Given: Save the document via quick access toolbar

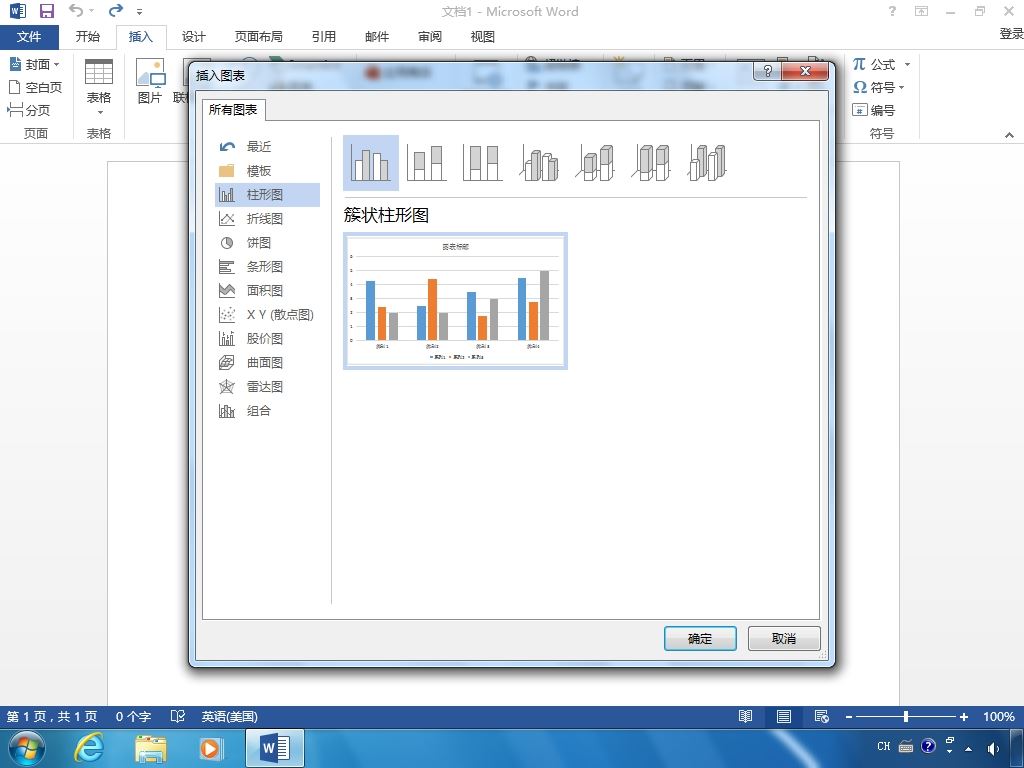Looking at the screenshot, I should (x=46, y=11).
